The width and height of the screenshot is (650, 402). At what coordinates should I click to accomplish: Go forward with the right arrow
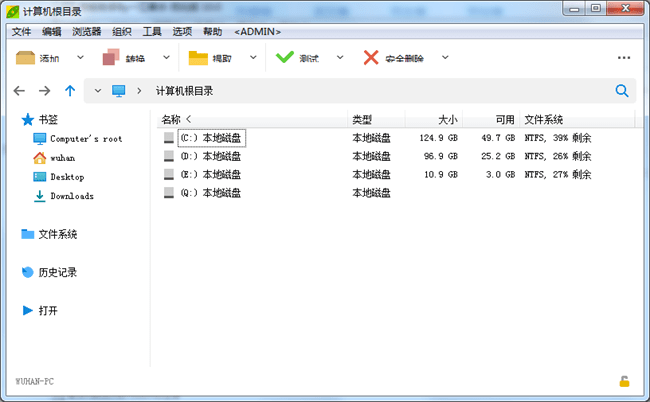[44, 91]
